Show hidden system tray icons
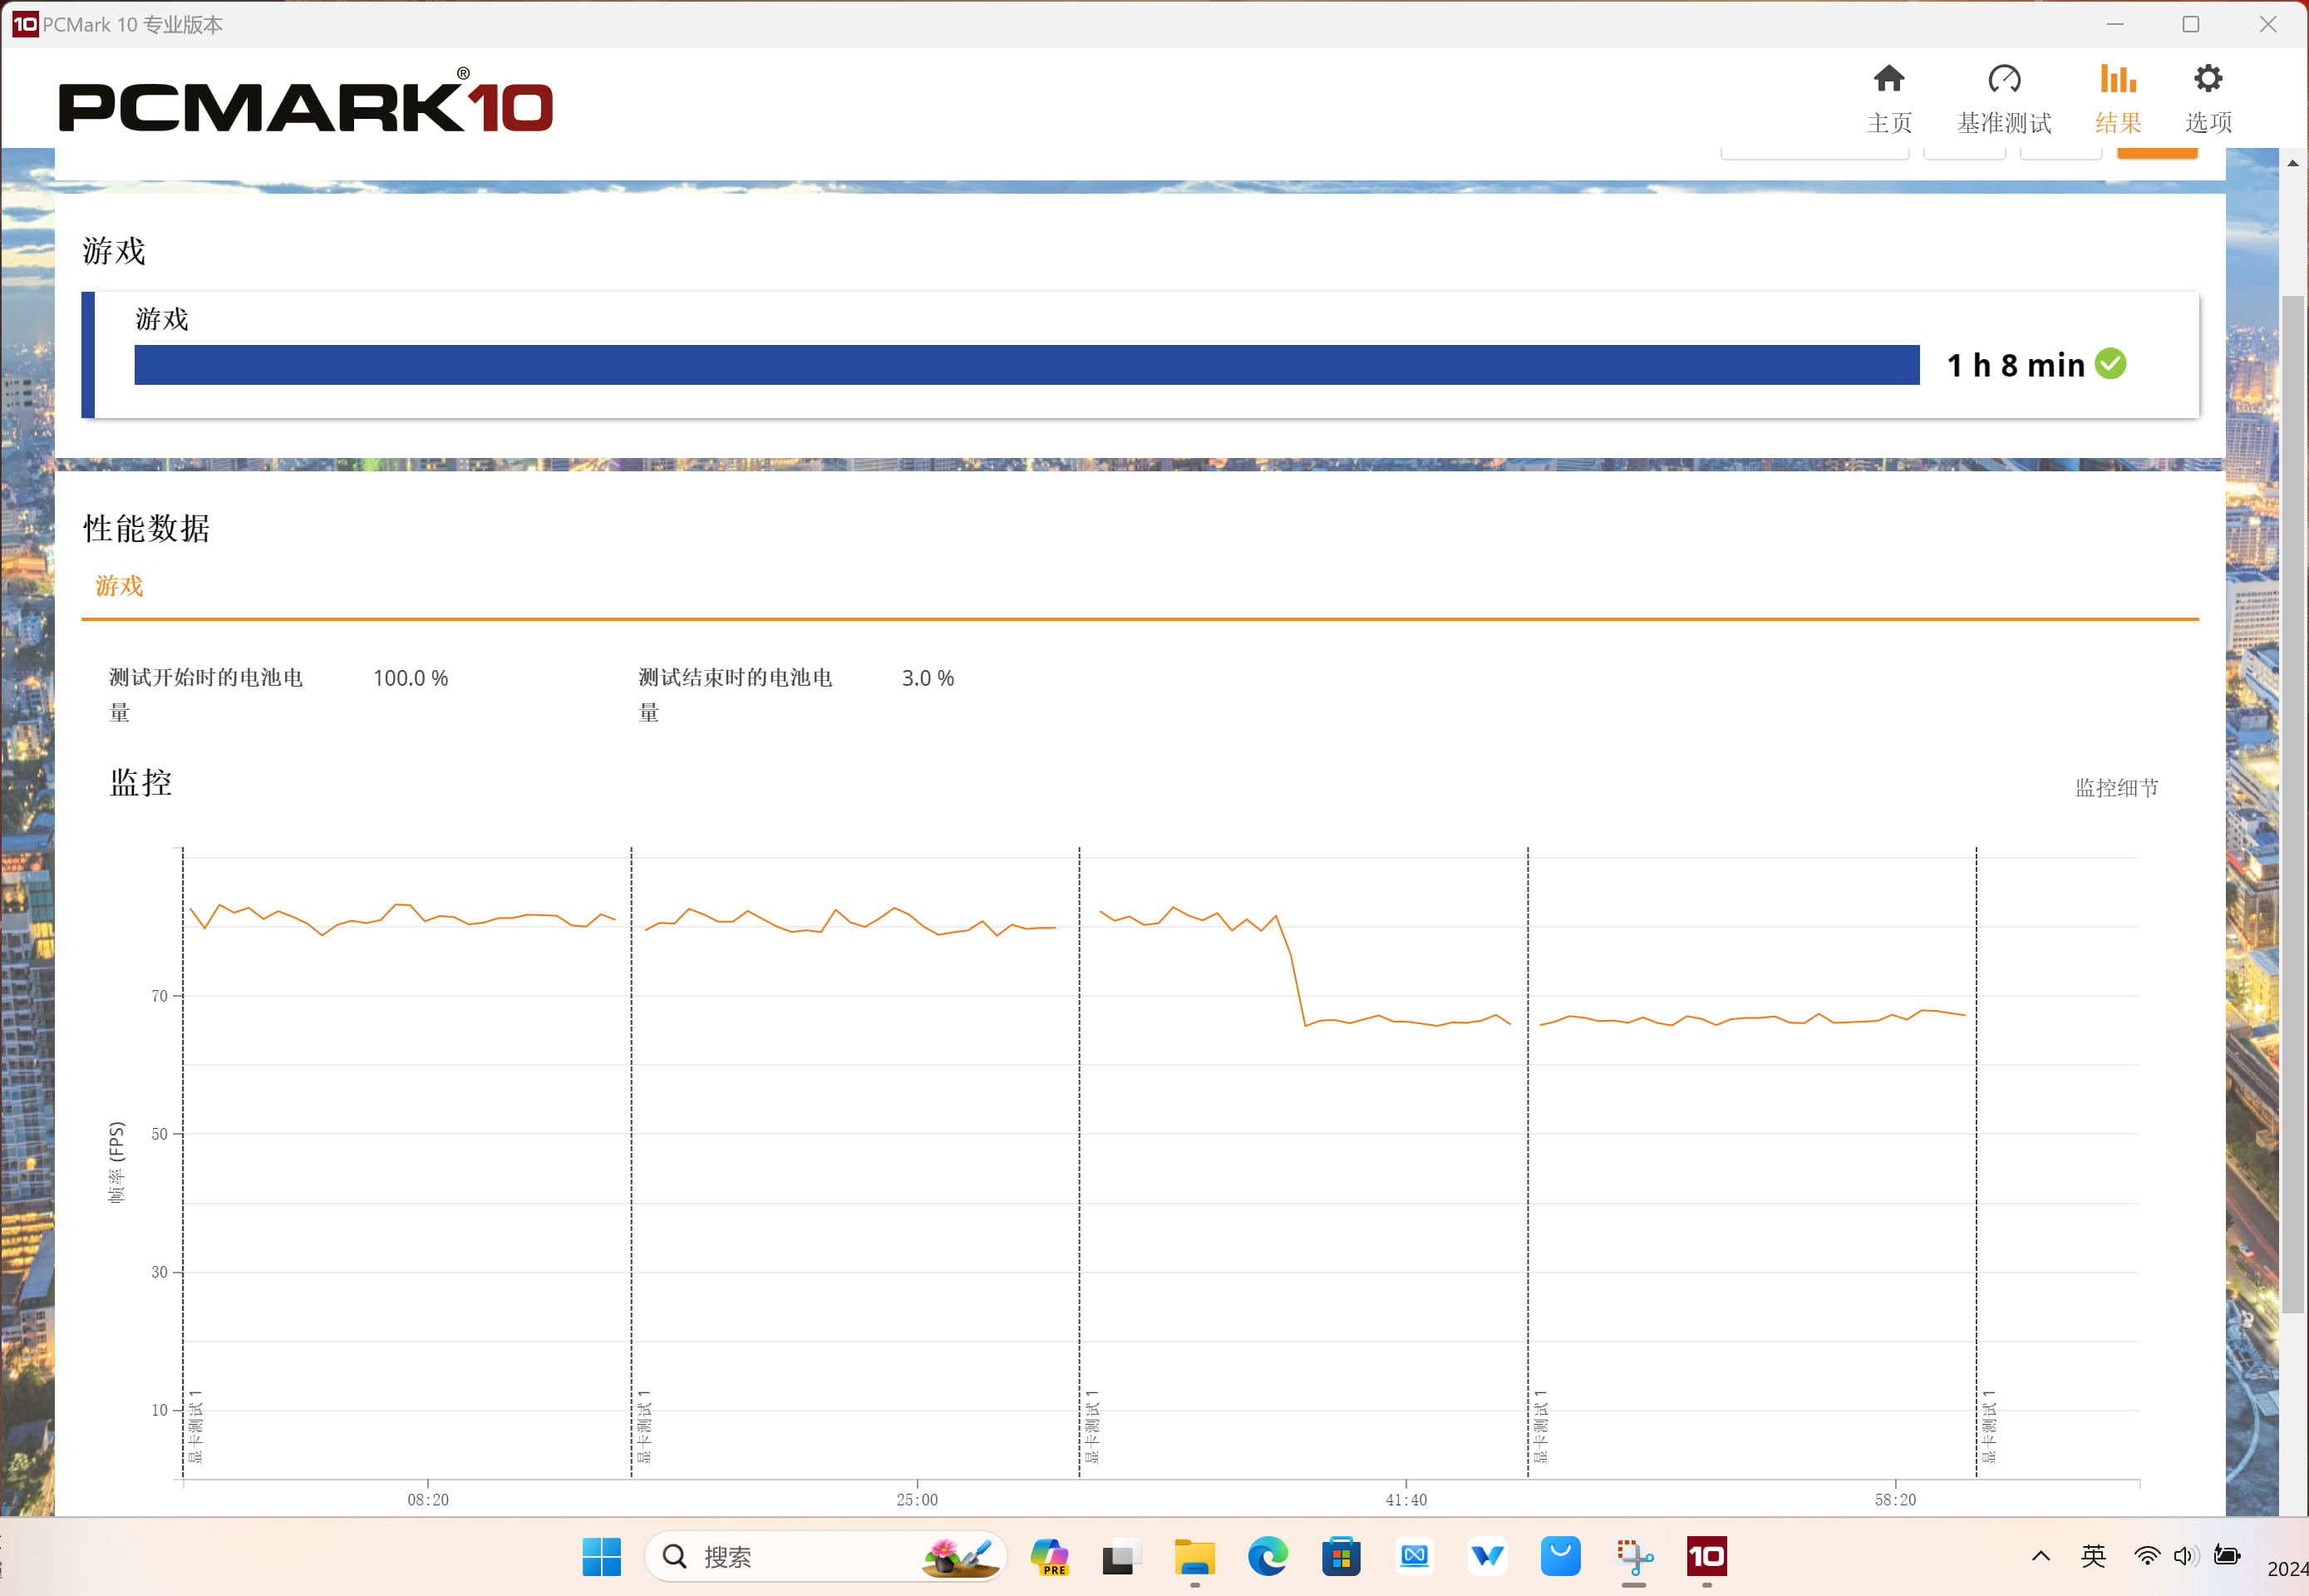The height and width of the screenshot is (1596, 2309). tap(2040, 1556)
